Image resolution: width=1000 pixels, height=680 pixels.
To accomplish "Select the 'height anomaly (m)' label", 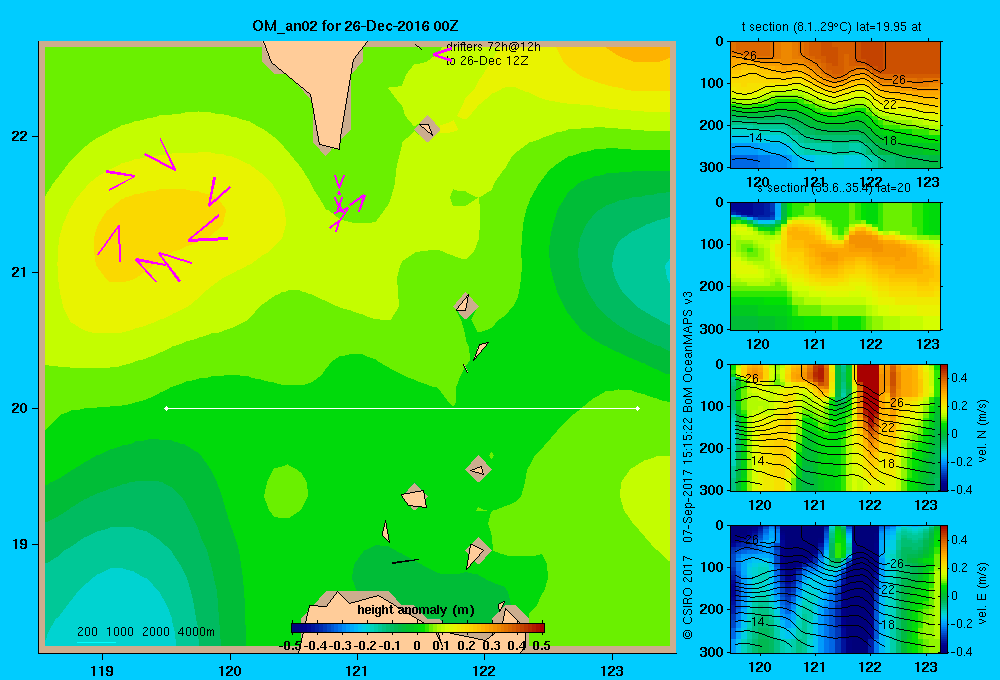I will [415, 610].
